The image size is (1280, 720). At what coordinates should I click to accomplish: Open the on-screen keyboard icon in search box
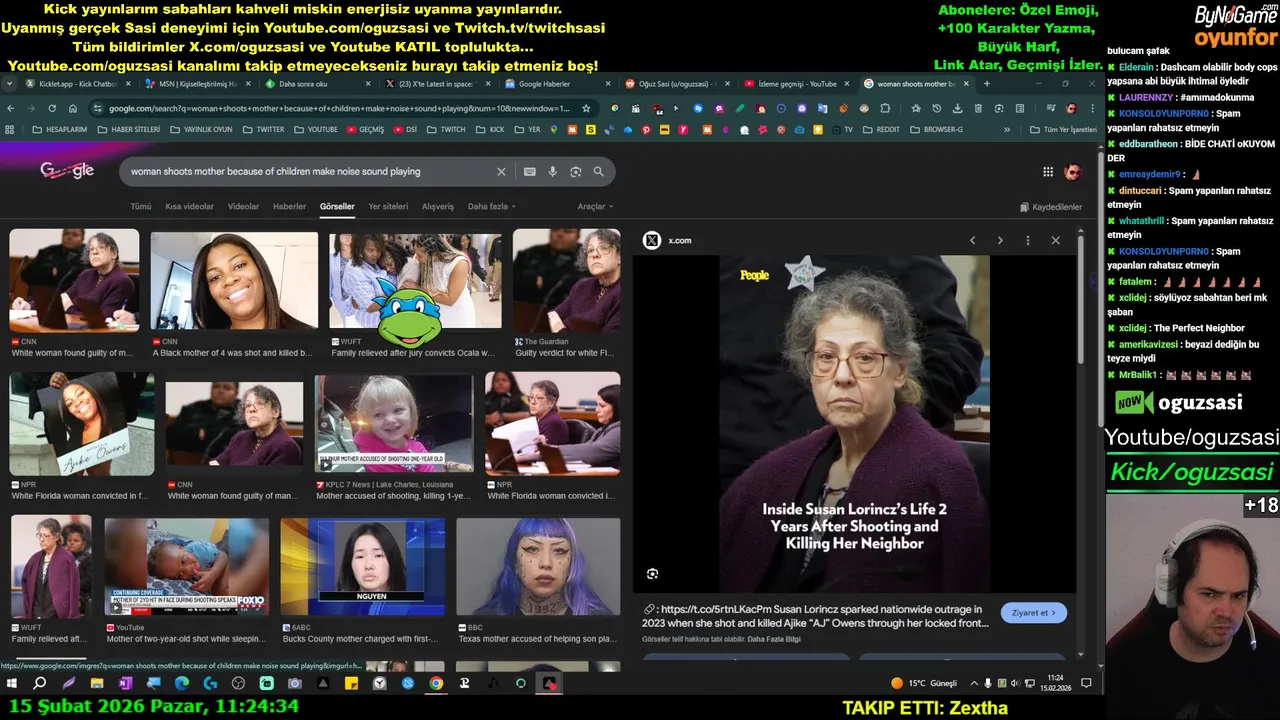pyautogui.click(x=530, y=172)
